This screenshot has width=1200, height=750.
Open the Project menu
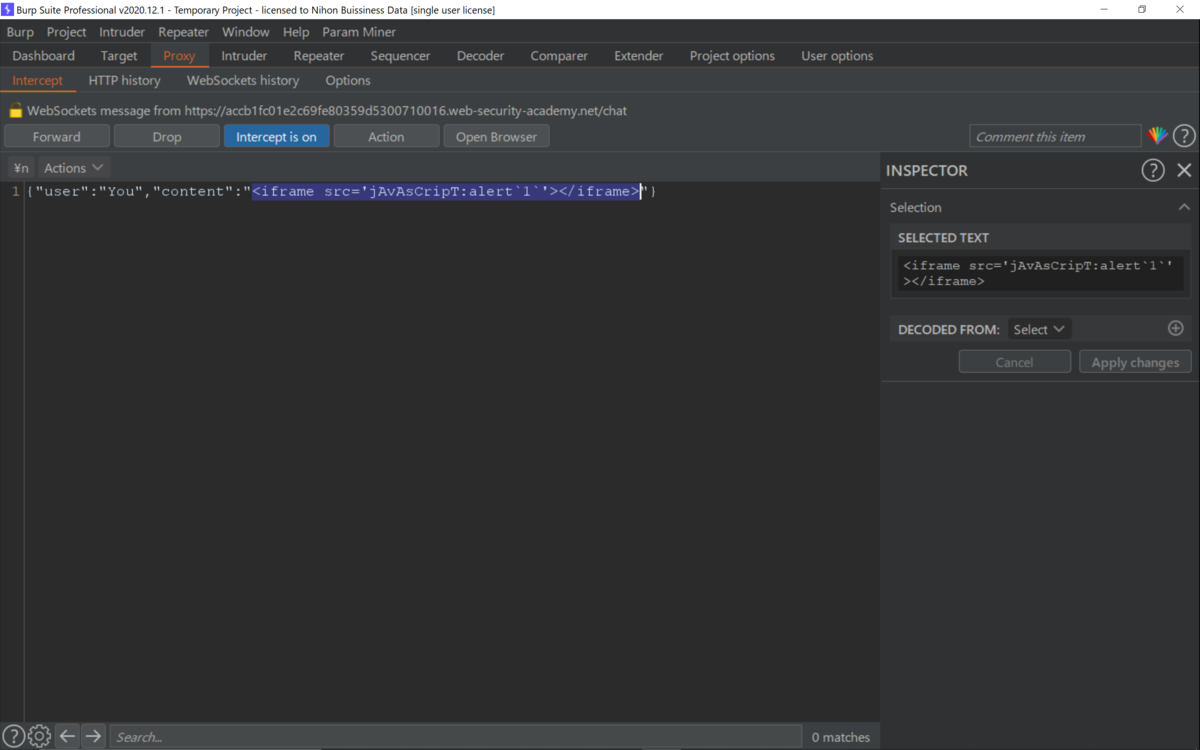pos(66,32)
